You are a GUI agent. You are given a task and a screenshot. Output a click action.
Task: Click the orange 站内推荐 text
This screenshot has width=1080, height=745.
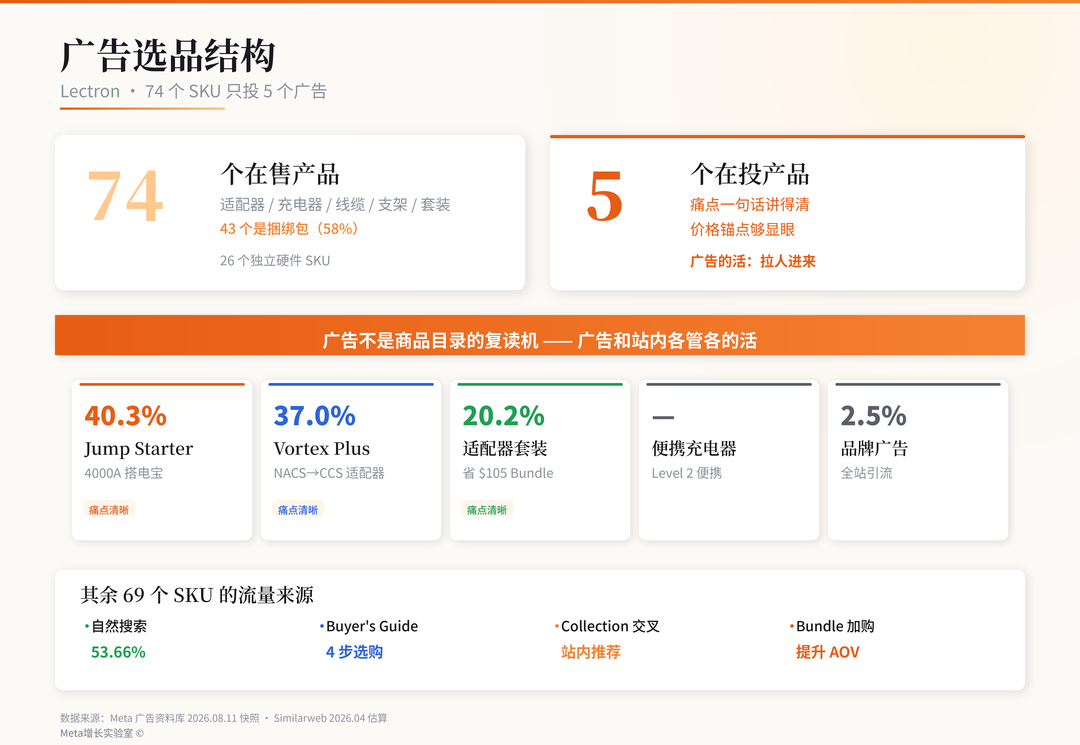pos(591,652)
